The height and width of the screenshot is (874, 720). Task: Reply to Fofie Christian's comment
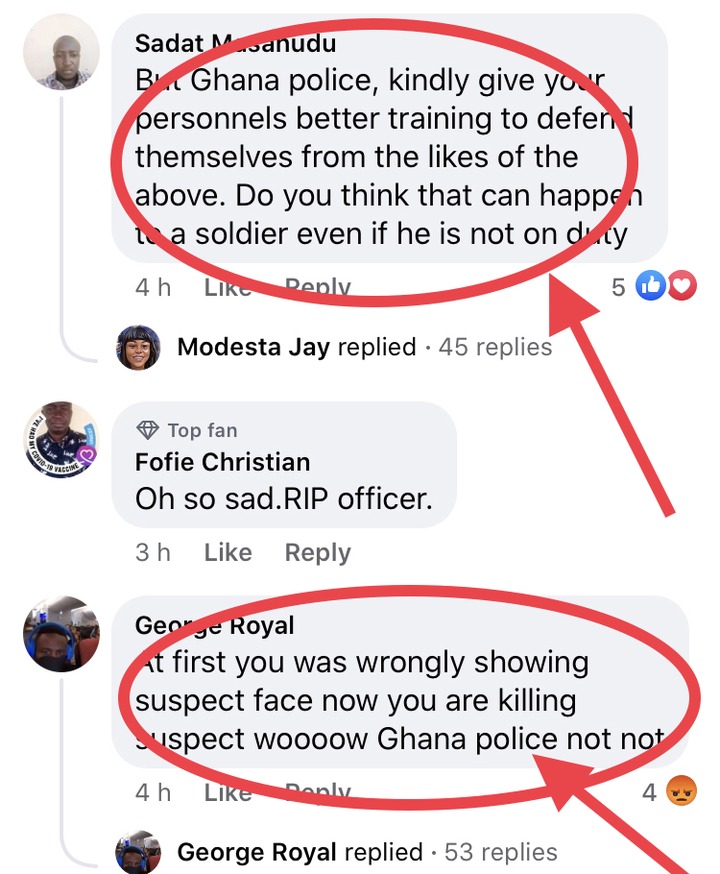click(x=318, y=552)
